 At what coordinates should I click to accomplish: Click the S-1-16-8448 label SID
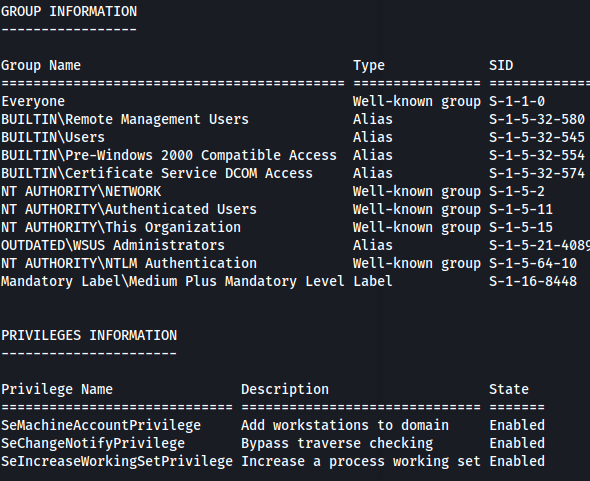coord(533,282)
